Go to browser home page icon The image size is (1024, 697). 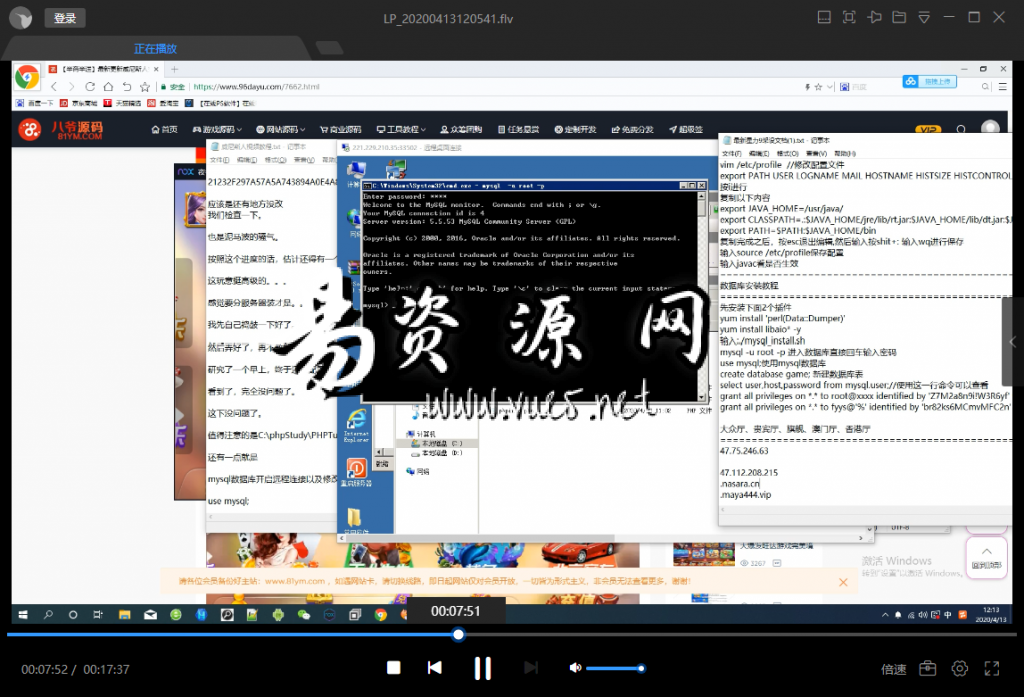(108, 87)
